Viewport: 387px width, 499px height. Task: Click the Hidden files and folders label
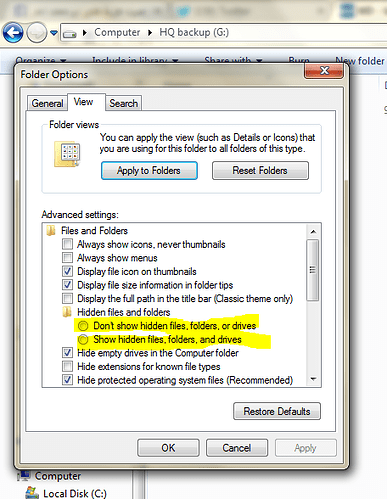124,312
